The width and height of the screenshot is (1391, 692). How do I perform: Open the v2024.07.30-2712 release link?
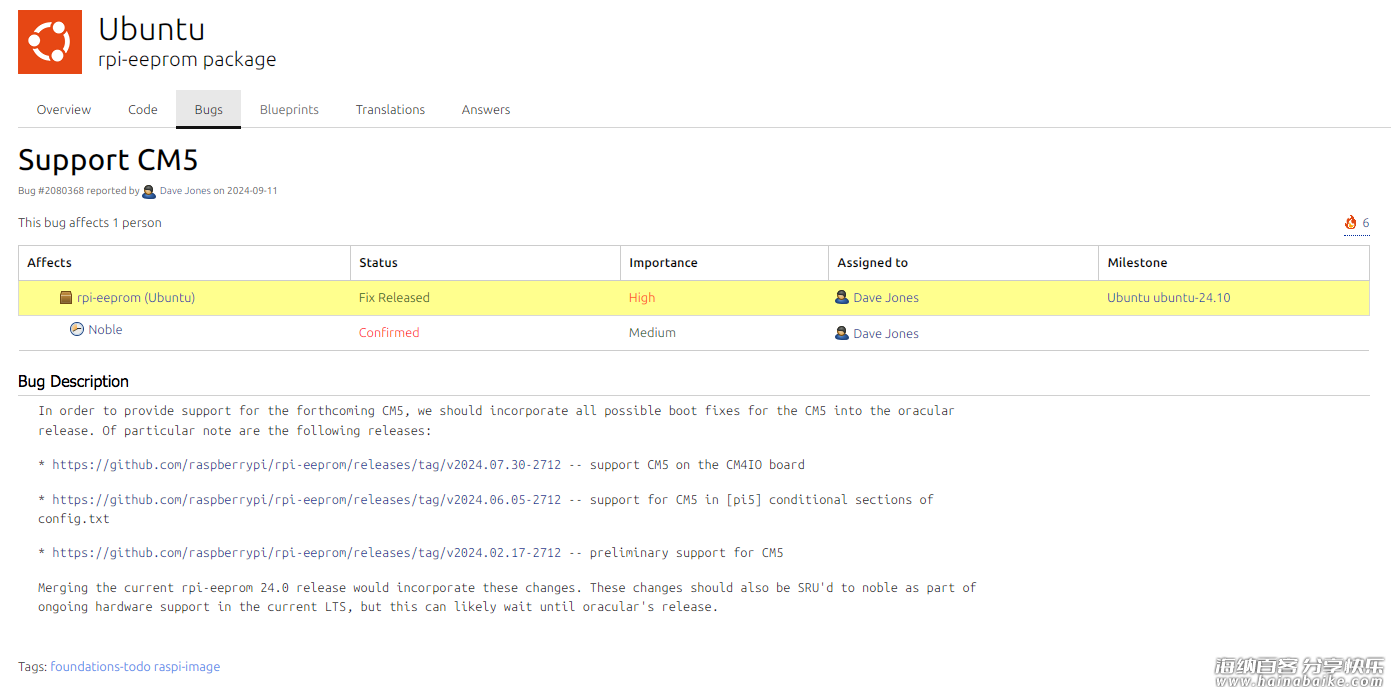pos(307,465)
